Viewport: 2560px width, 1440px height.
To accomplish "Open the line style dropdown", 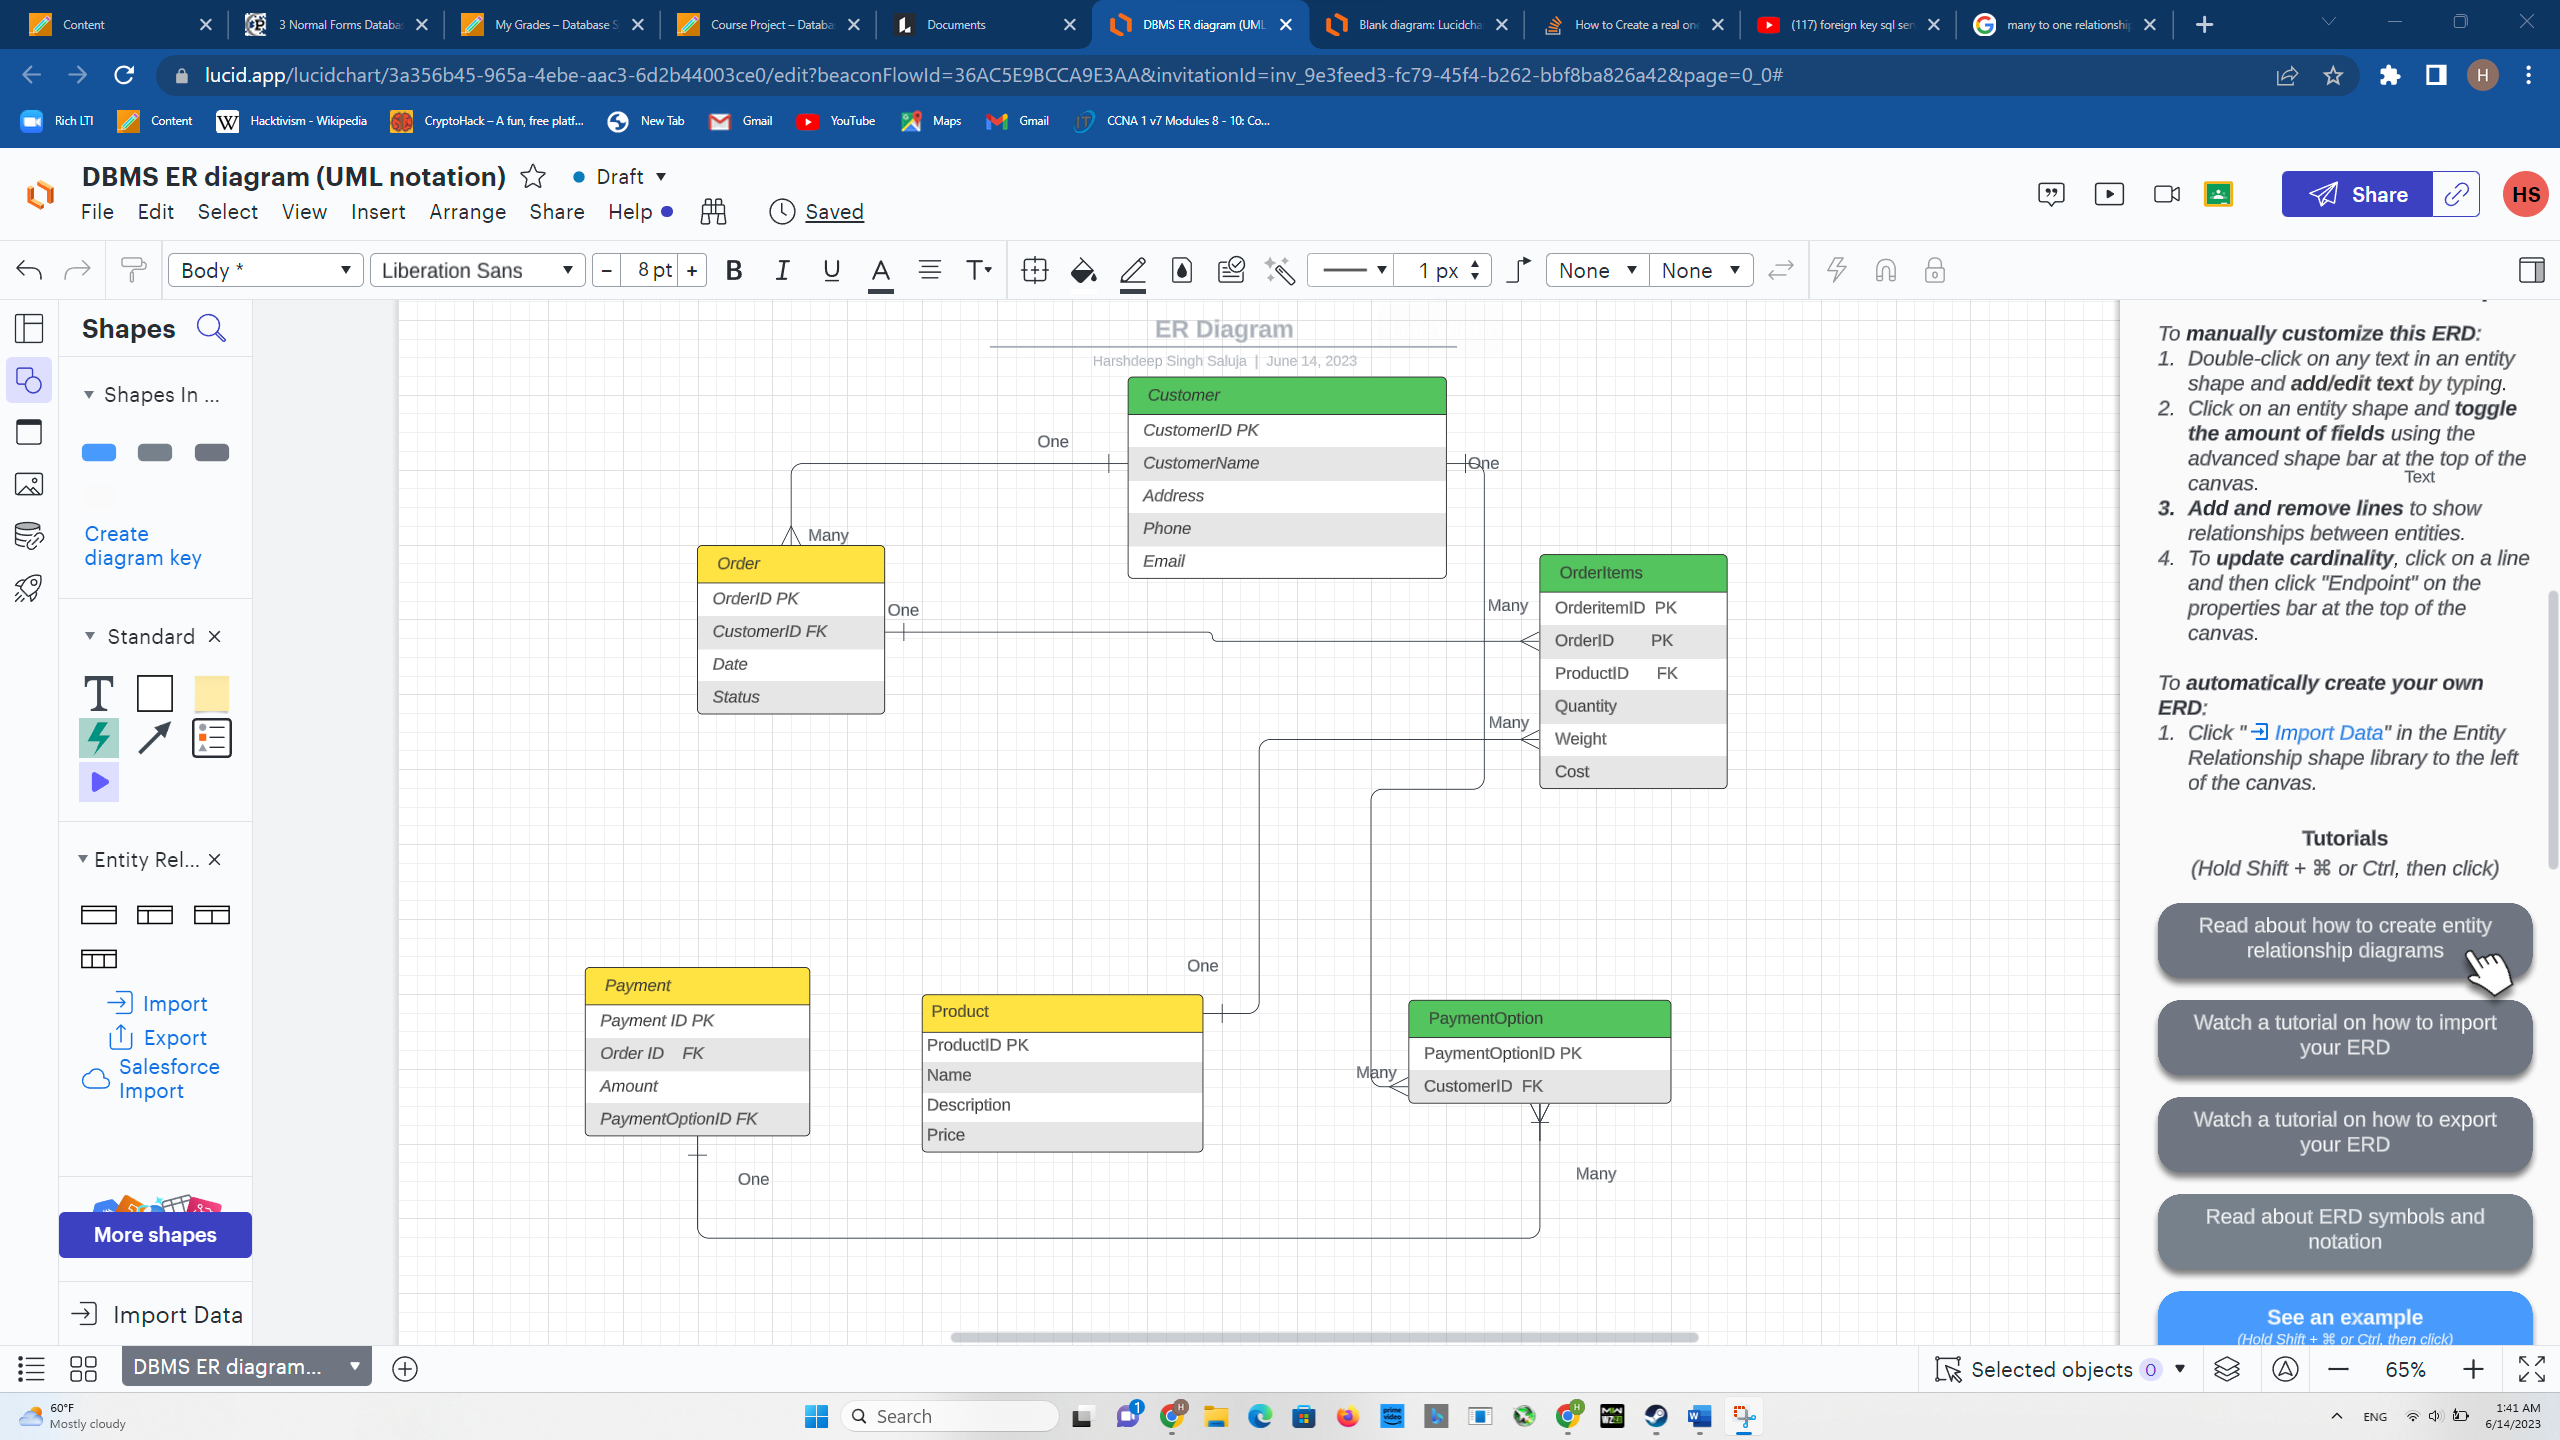I will [1350, 270].
